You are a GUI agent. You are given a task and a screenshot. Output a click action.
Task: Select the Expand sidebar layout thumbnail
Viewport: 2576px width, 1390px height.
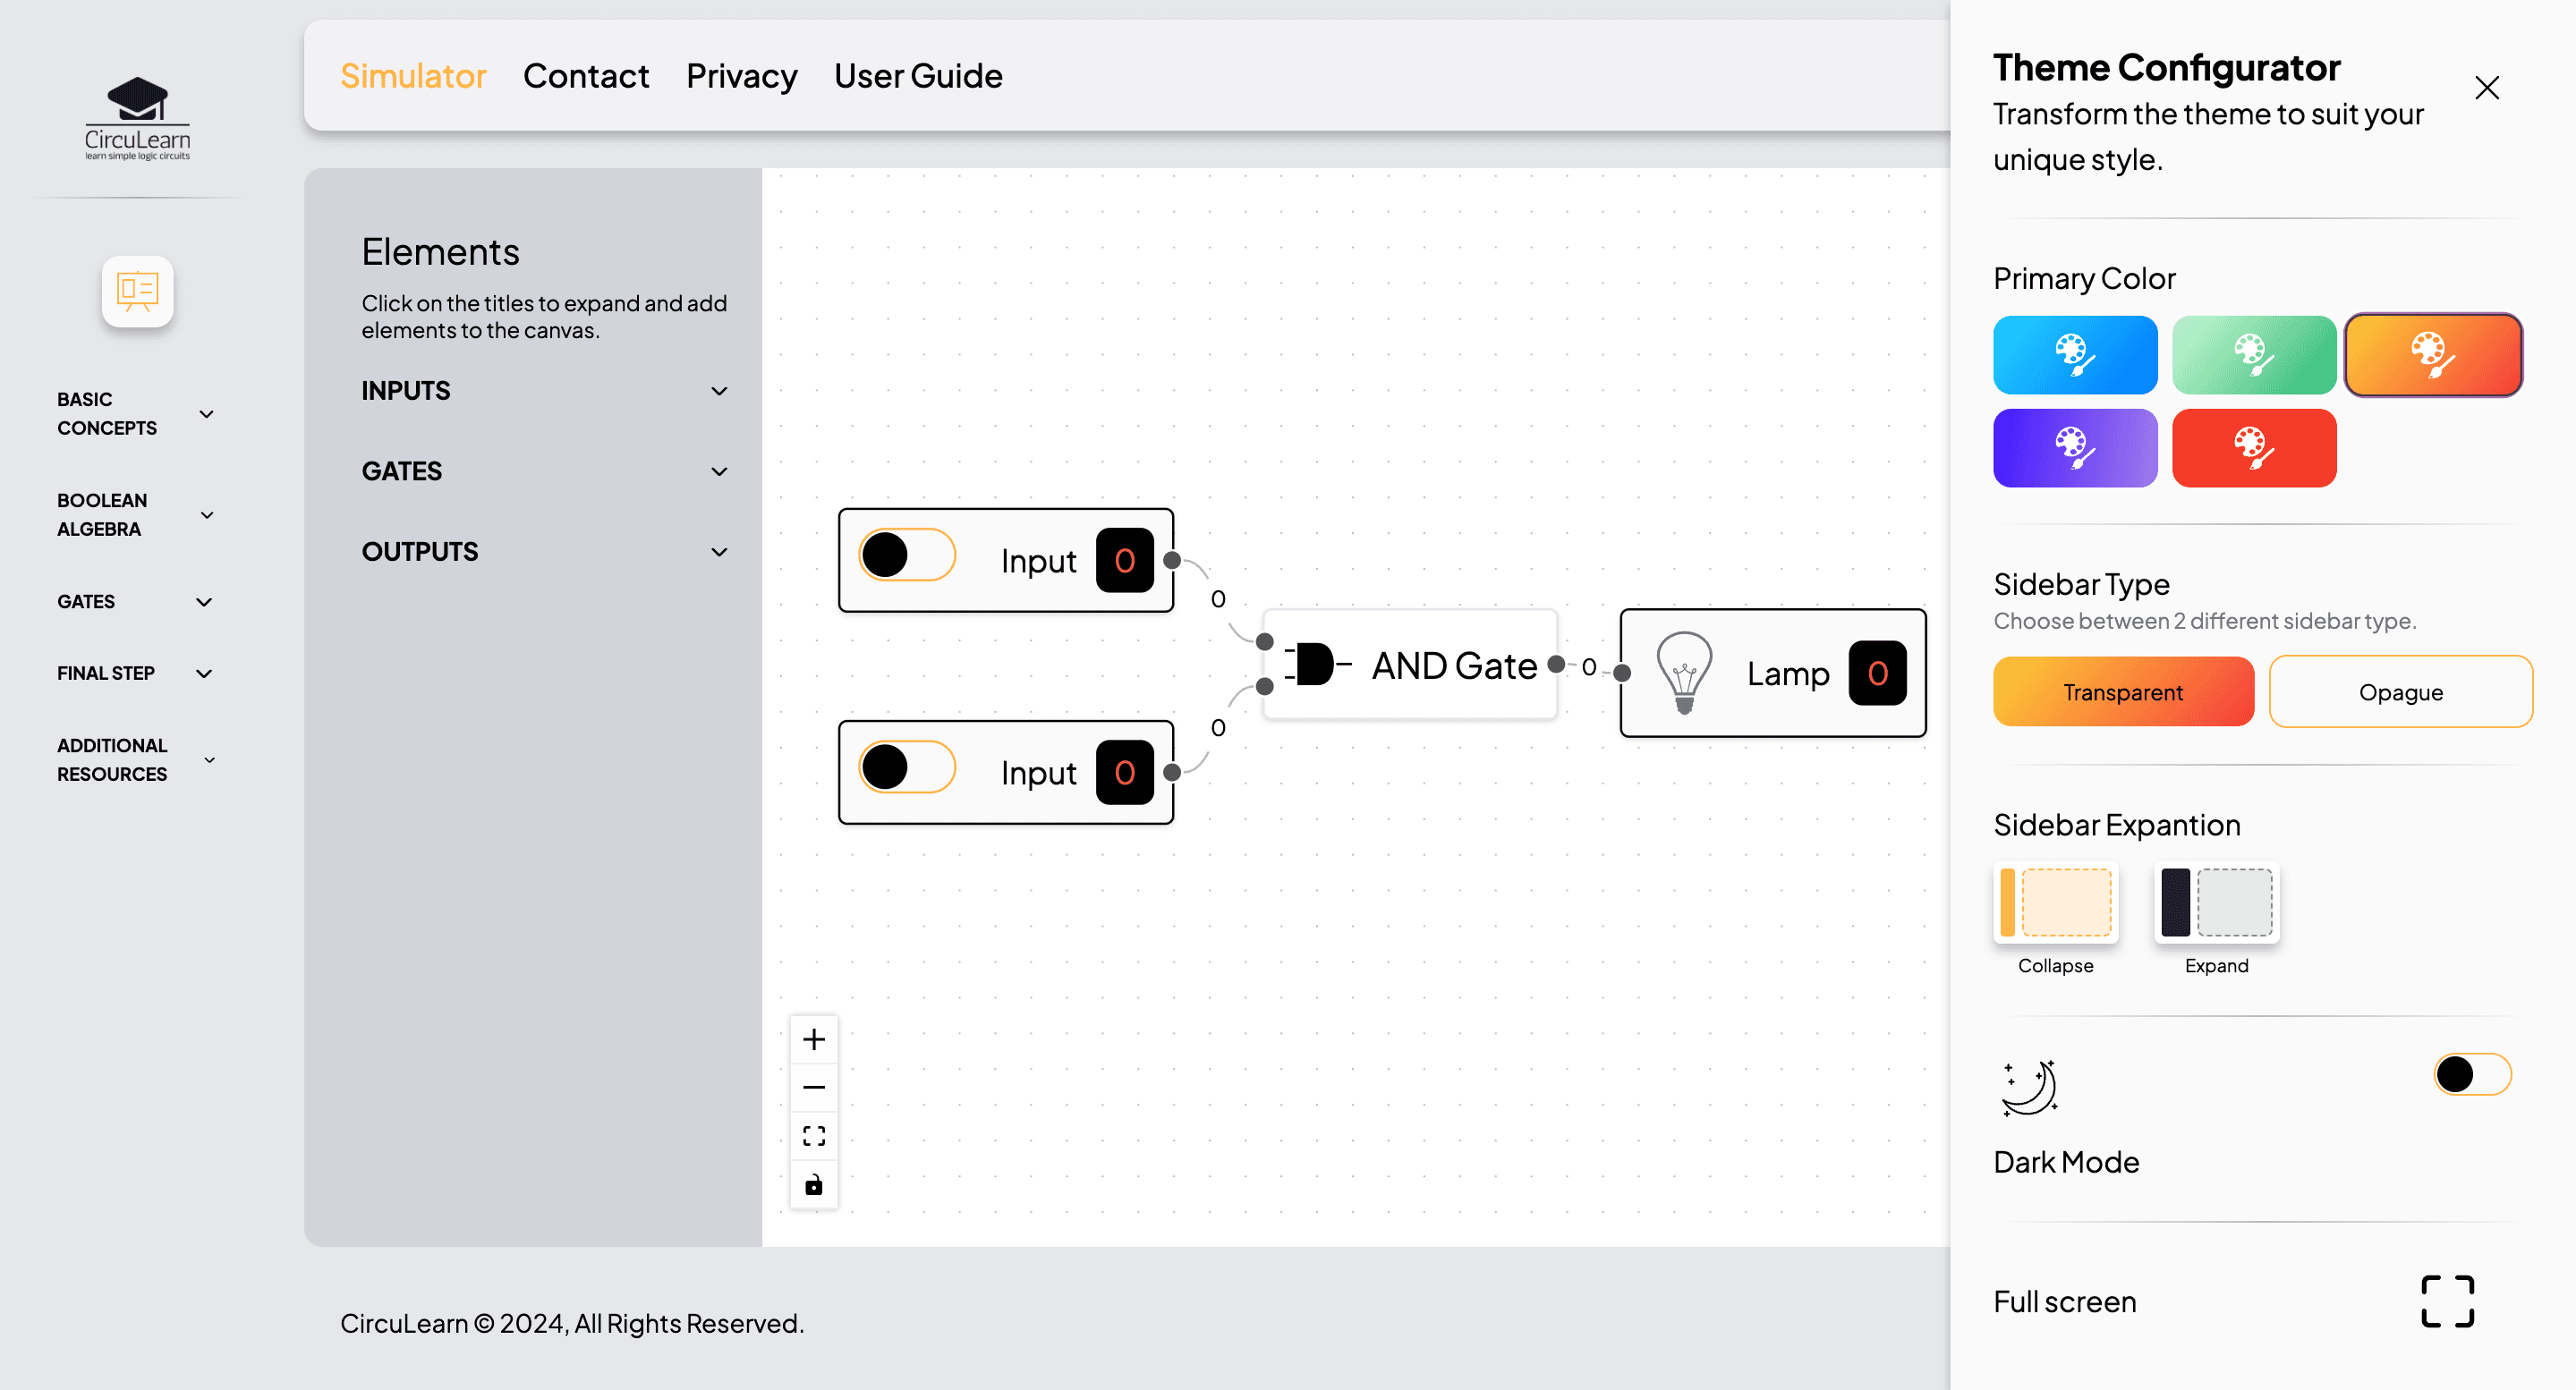tap(2216, 903)
